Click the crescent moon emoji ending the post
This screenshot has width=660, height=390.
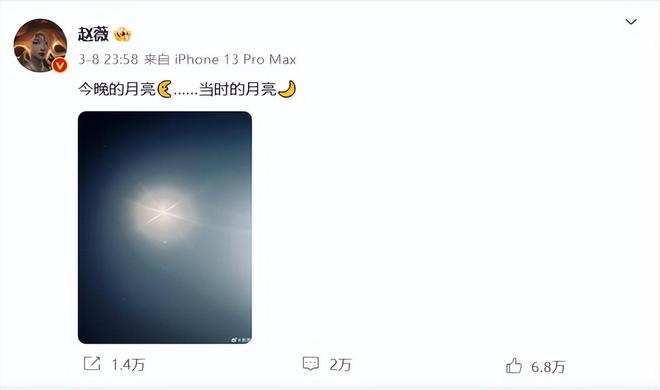coord(287,89)
